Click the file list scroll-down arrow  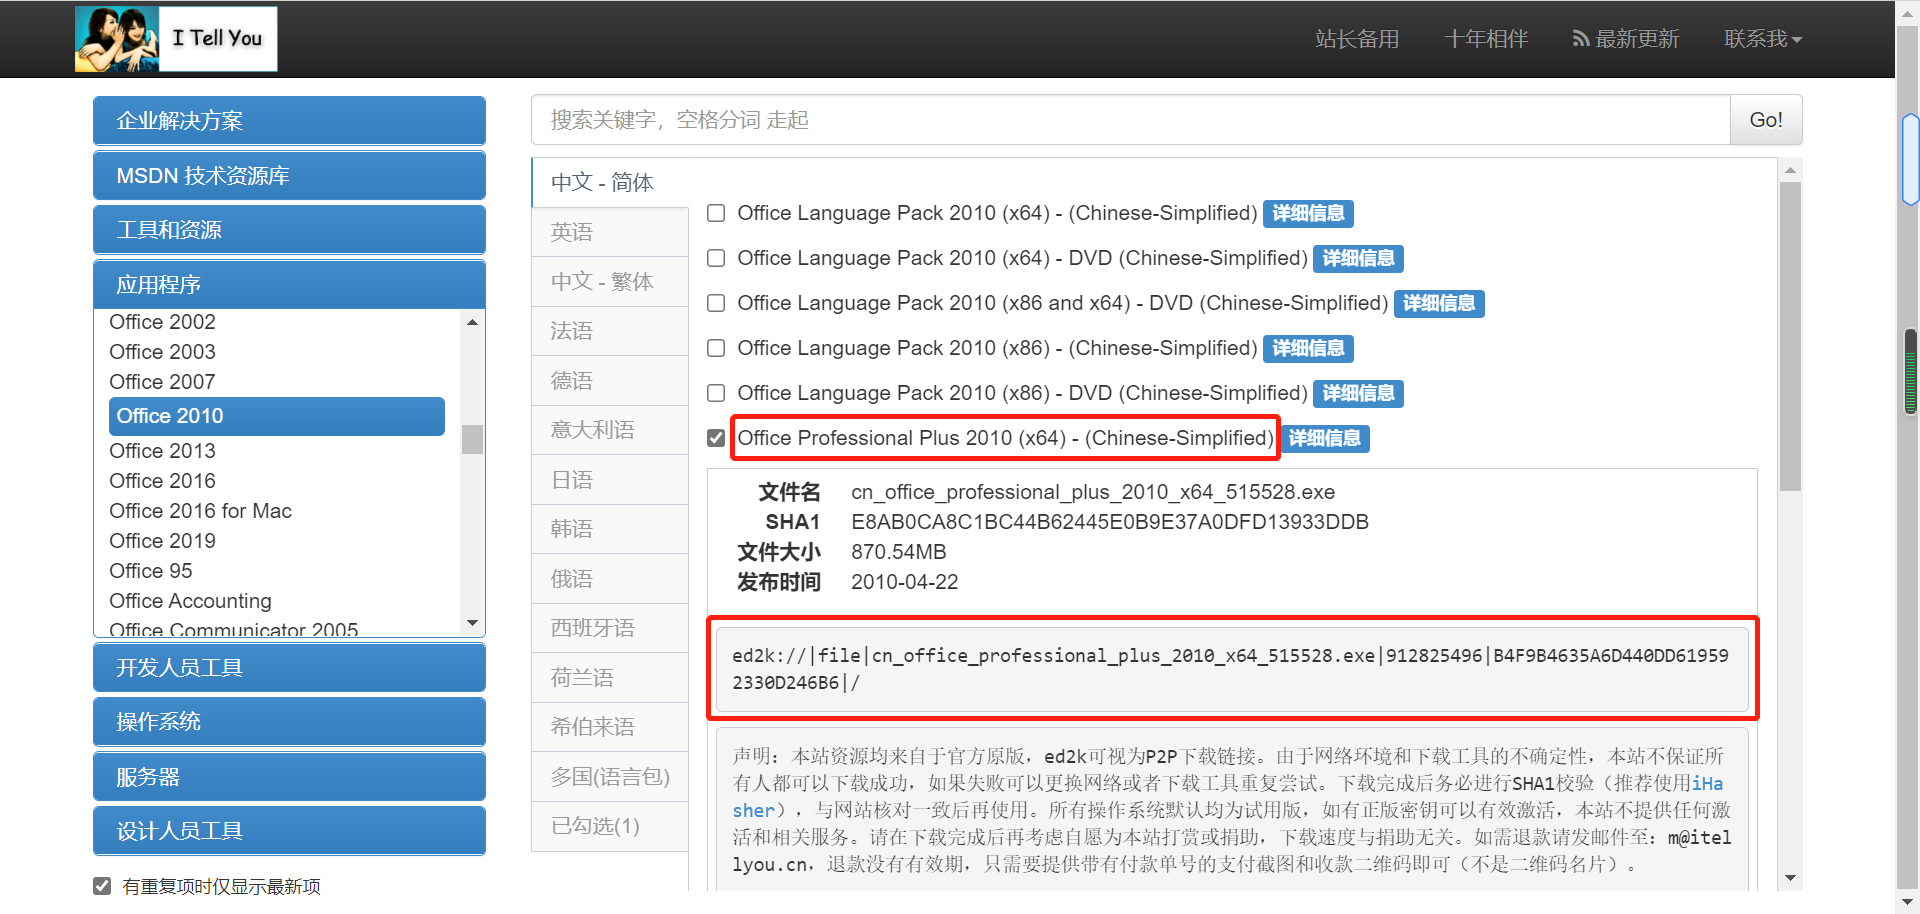1790,878
